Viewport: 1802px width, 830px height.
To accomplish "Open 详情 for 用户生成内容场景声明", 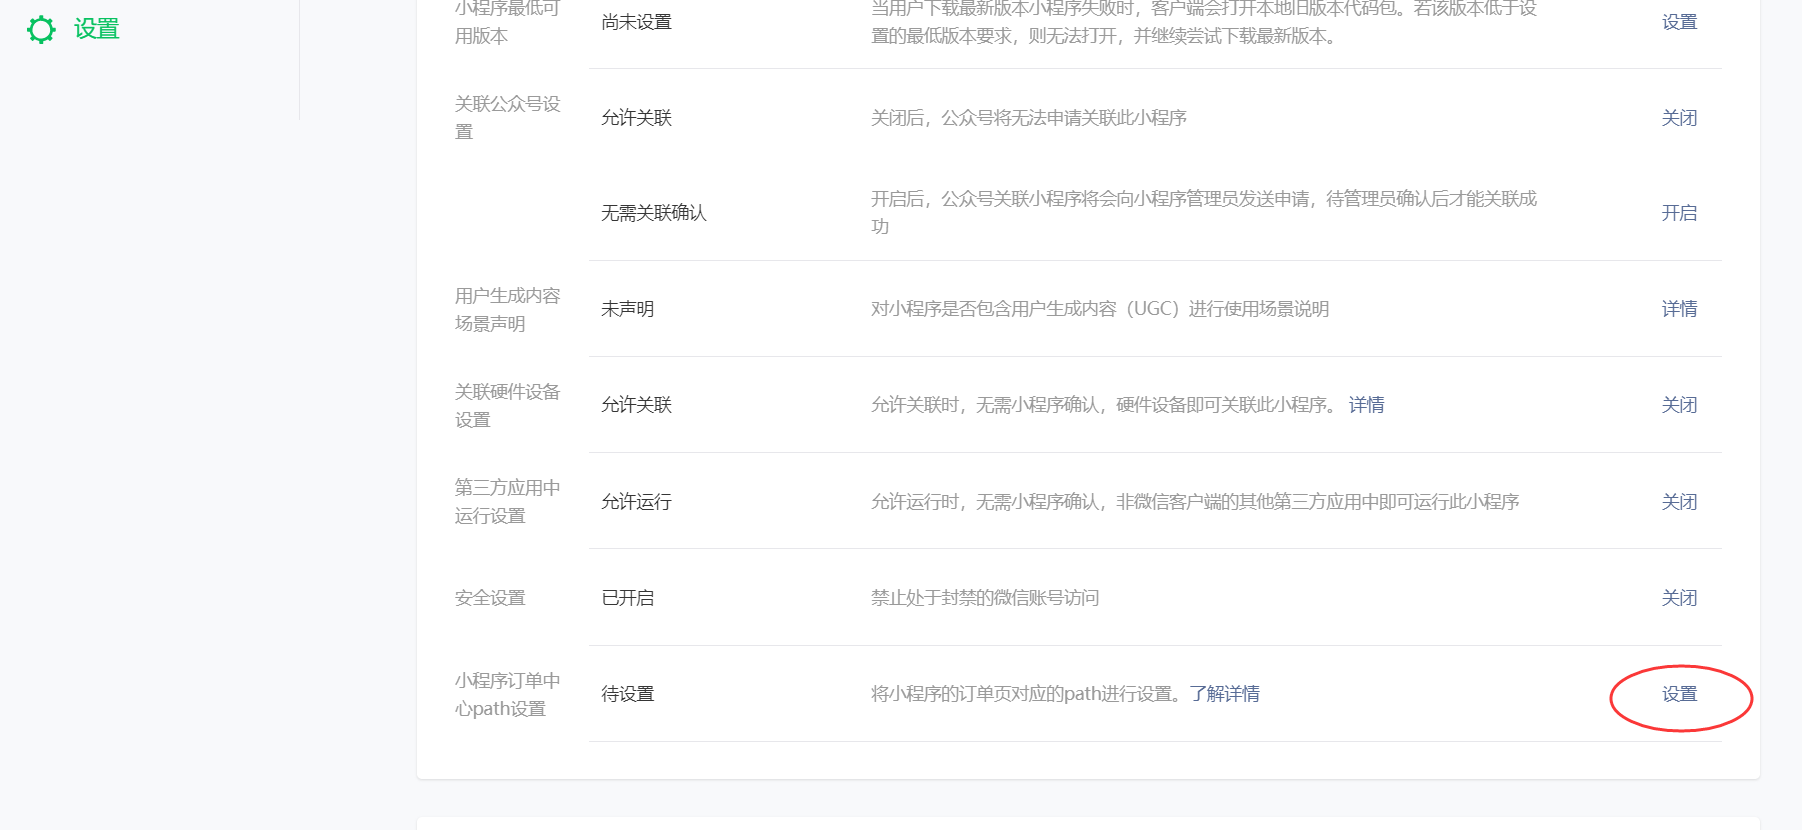I will [x=1679, y=309].
